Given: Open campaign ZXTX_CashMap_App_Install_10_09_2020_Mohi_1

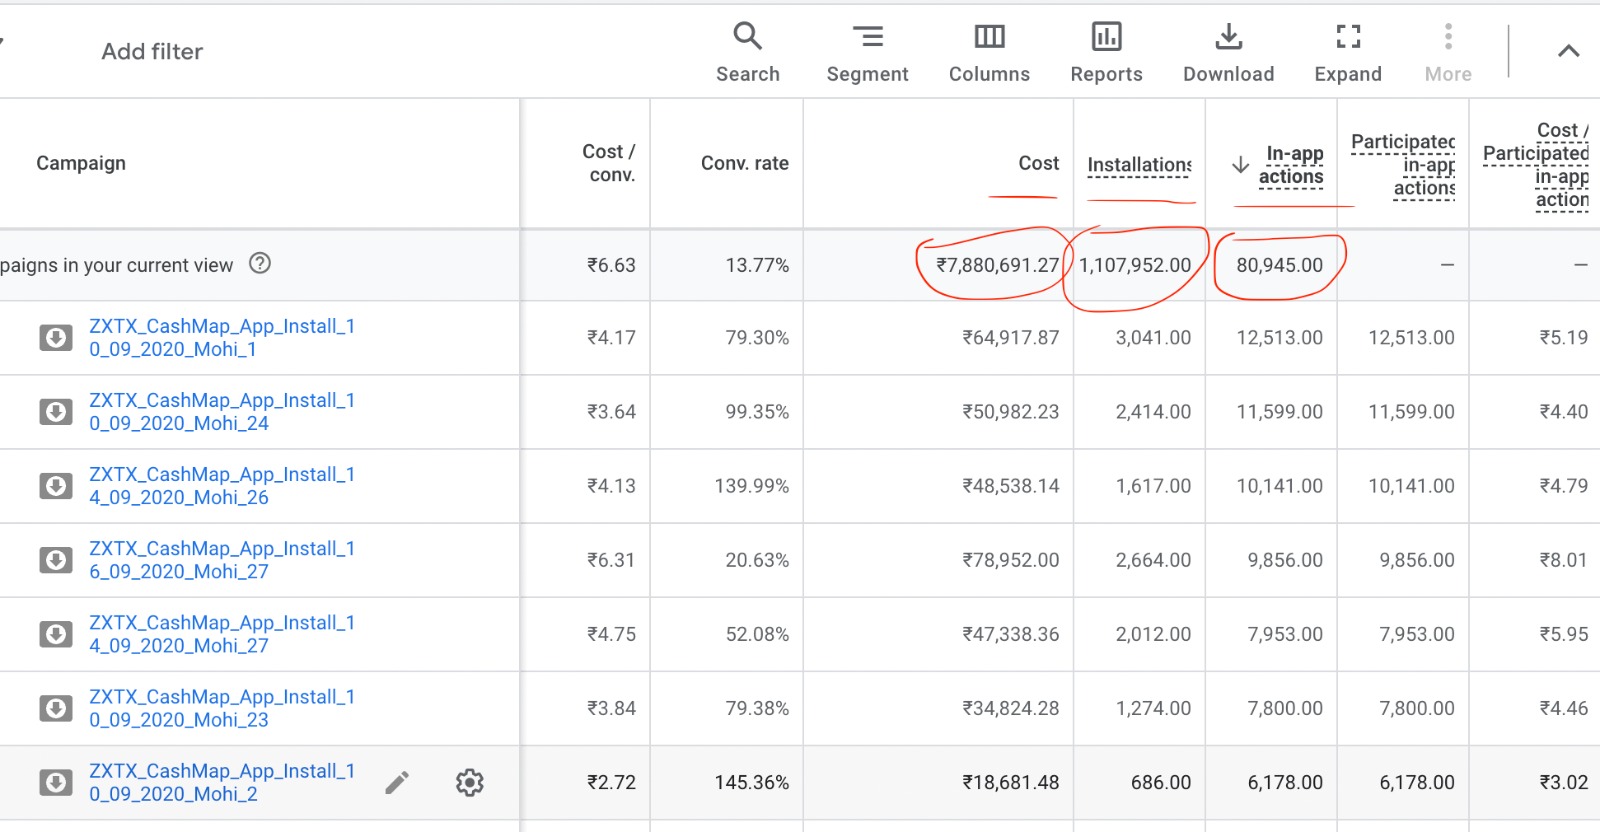Looking at the screenshot, I should pyautogui.click(x=222, y=337).
